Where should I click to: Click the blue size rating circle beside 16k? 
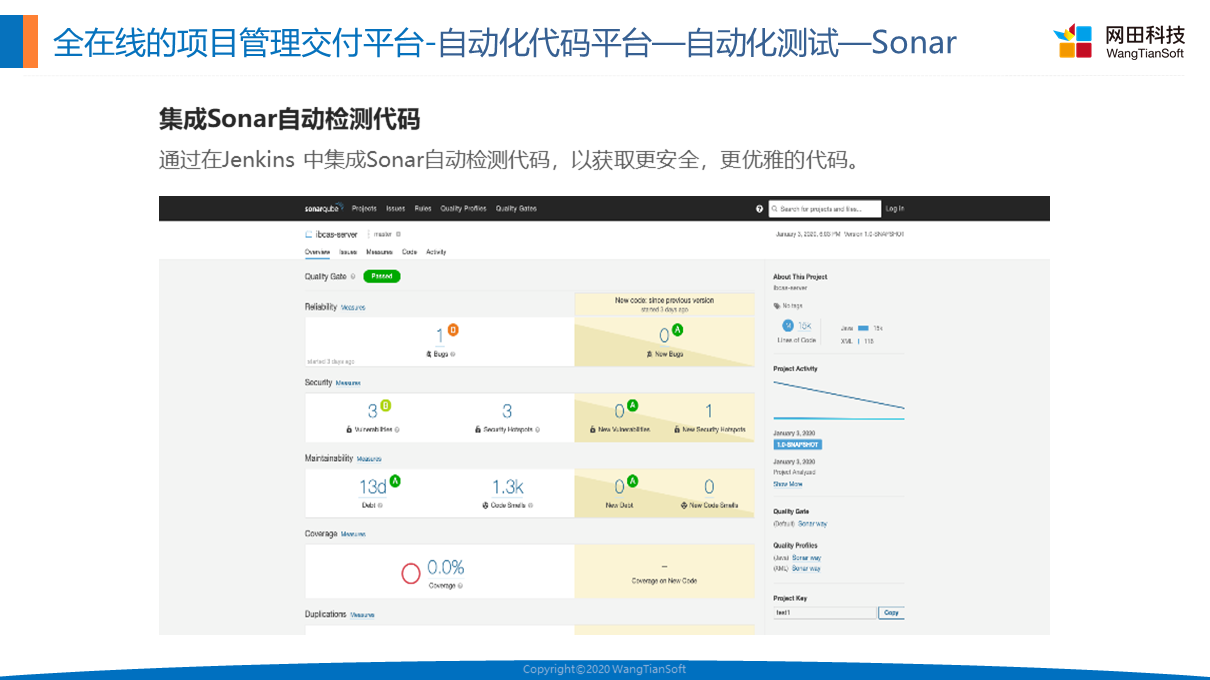787,326
